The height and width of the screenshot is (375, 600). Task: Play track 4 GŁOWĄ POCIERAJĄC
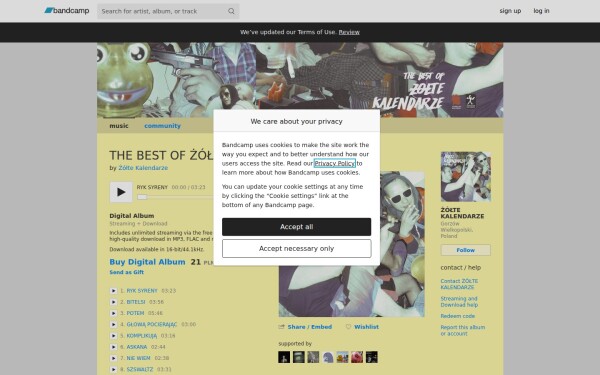point(113,324)
